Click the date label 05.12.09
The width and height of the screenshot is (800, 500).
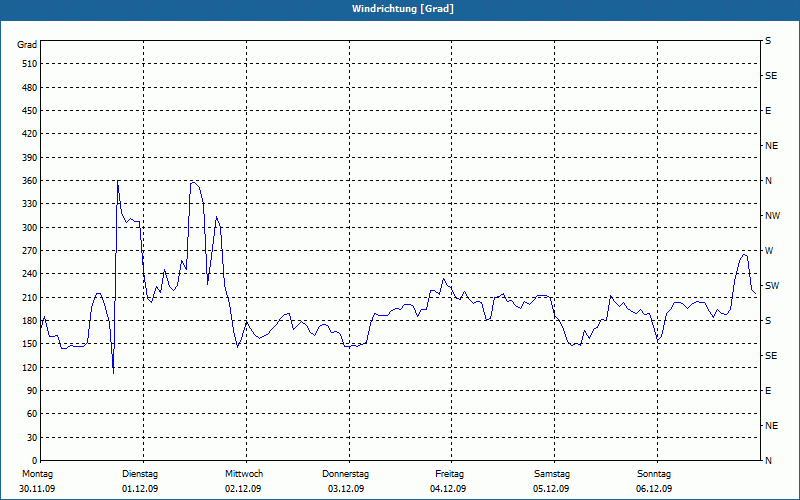point(551,489)
